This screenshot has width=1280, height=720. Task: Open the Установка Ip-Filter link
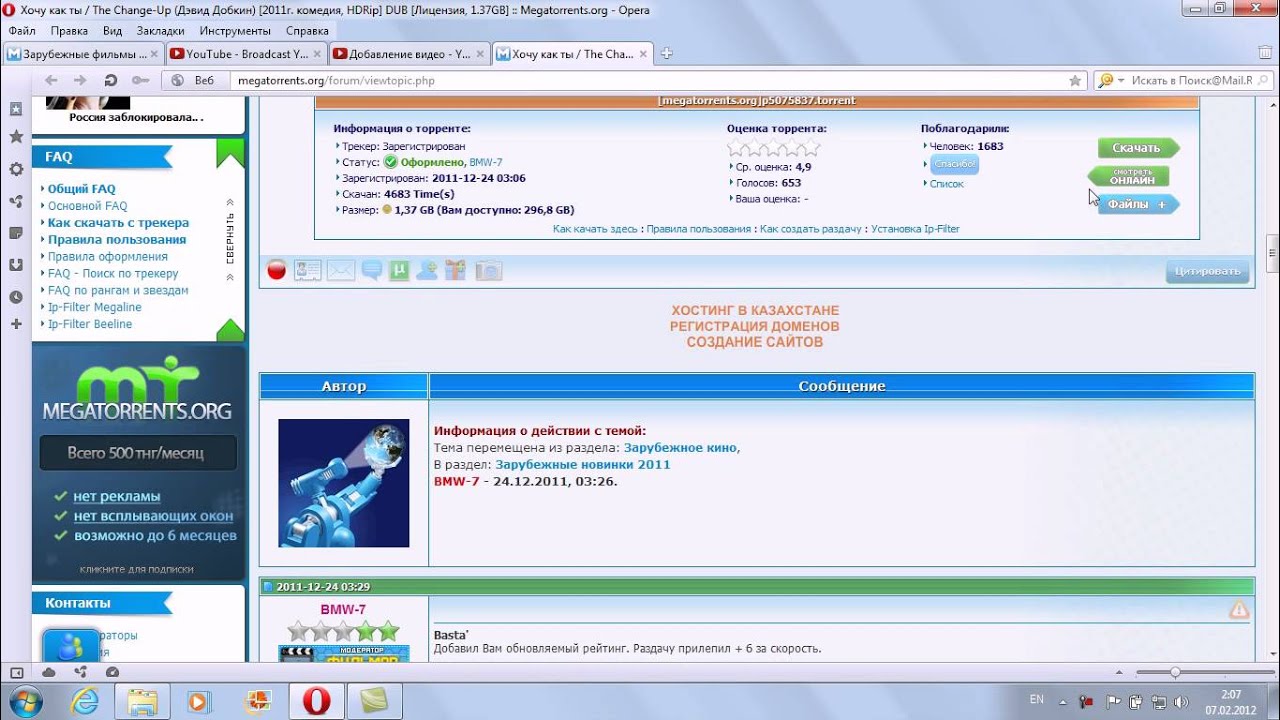(x=915, y=229)
